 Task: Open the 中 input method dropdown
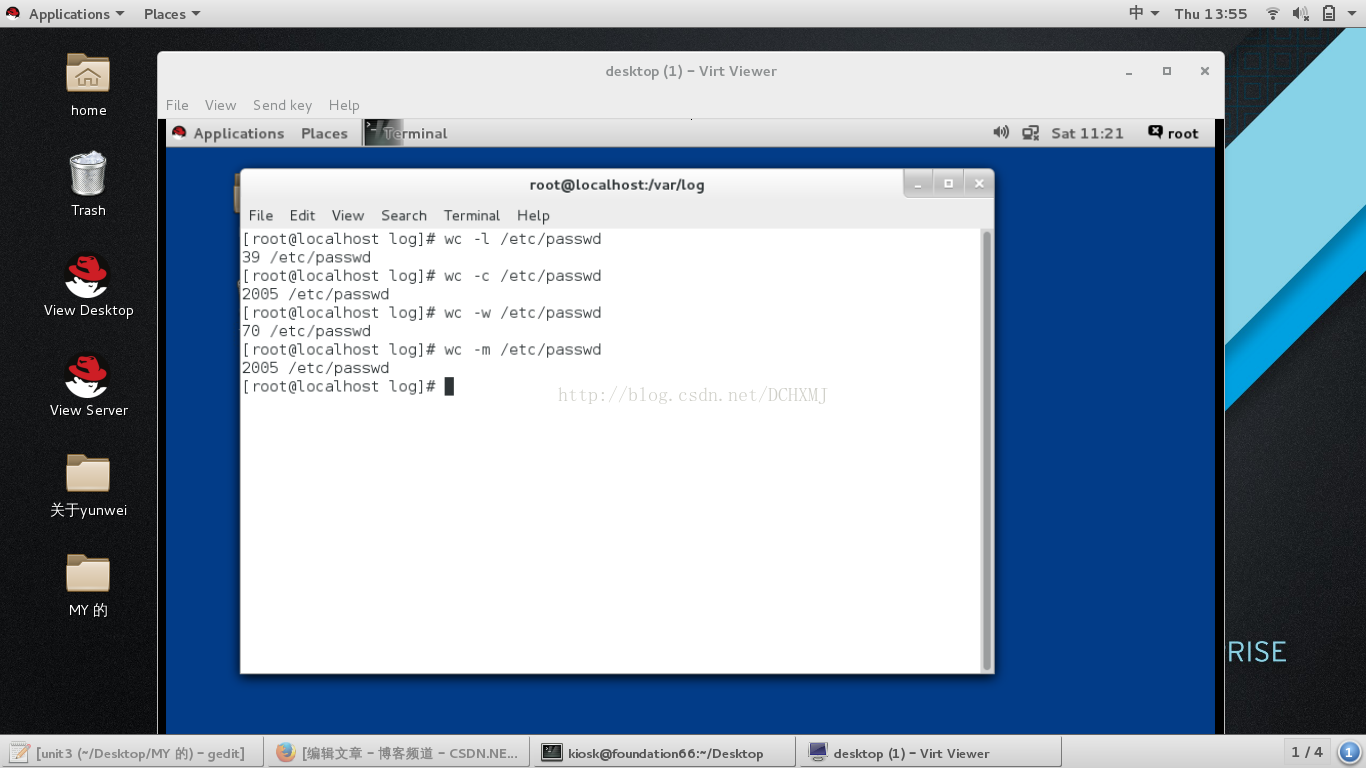point(1144,14)
